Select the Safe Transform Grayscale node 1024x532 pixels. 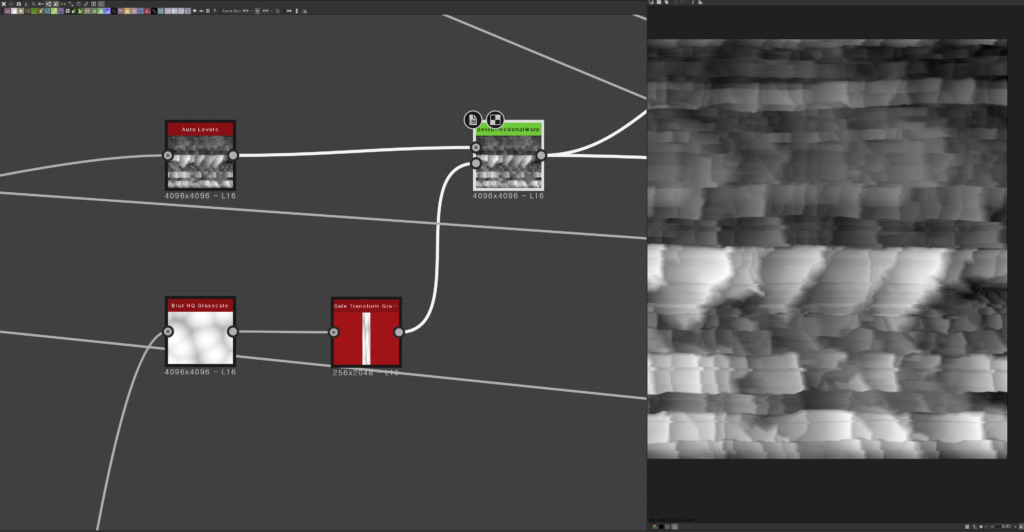click(x=366, y=332)
